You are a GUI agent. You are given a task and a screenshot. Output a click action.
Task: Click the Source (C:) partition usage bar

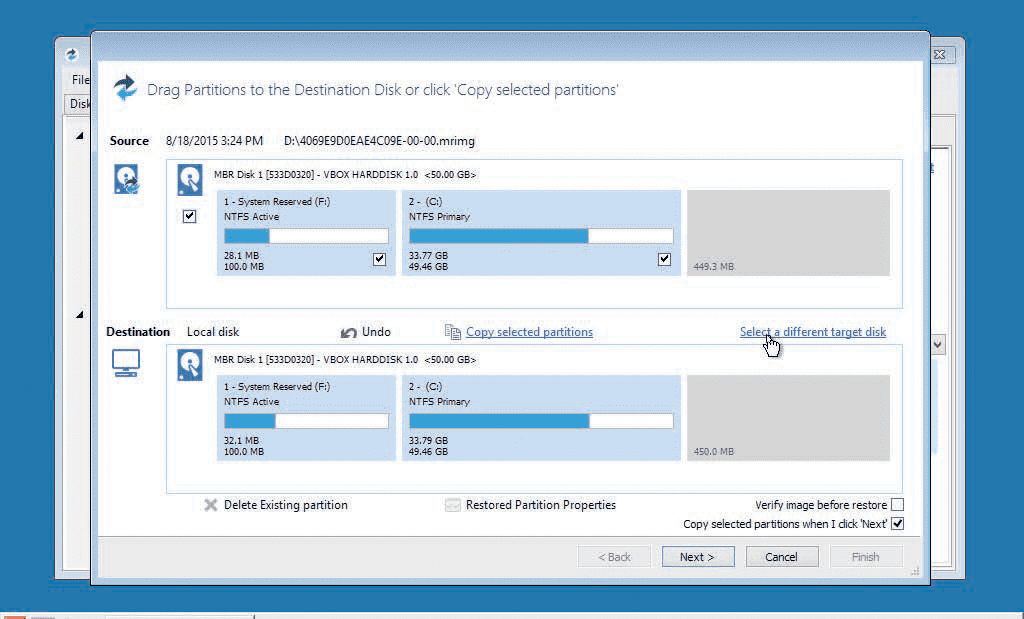541,236
